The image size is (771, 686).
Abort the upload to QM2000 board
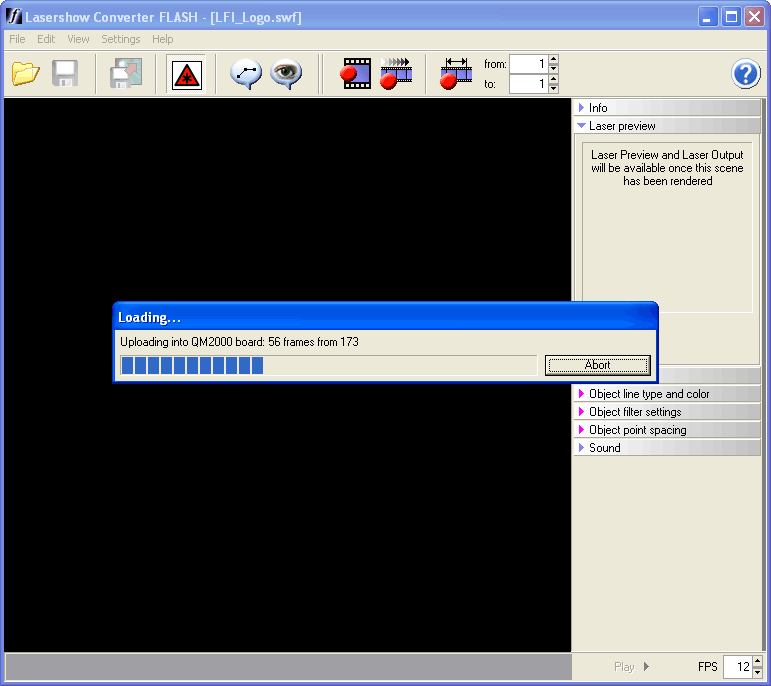click(597, 365)
